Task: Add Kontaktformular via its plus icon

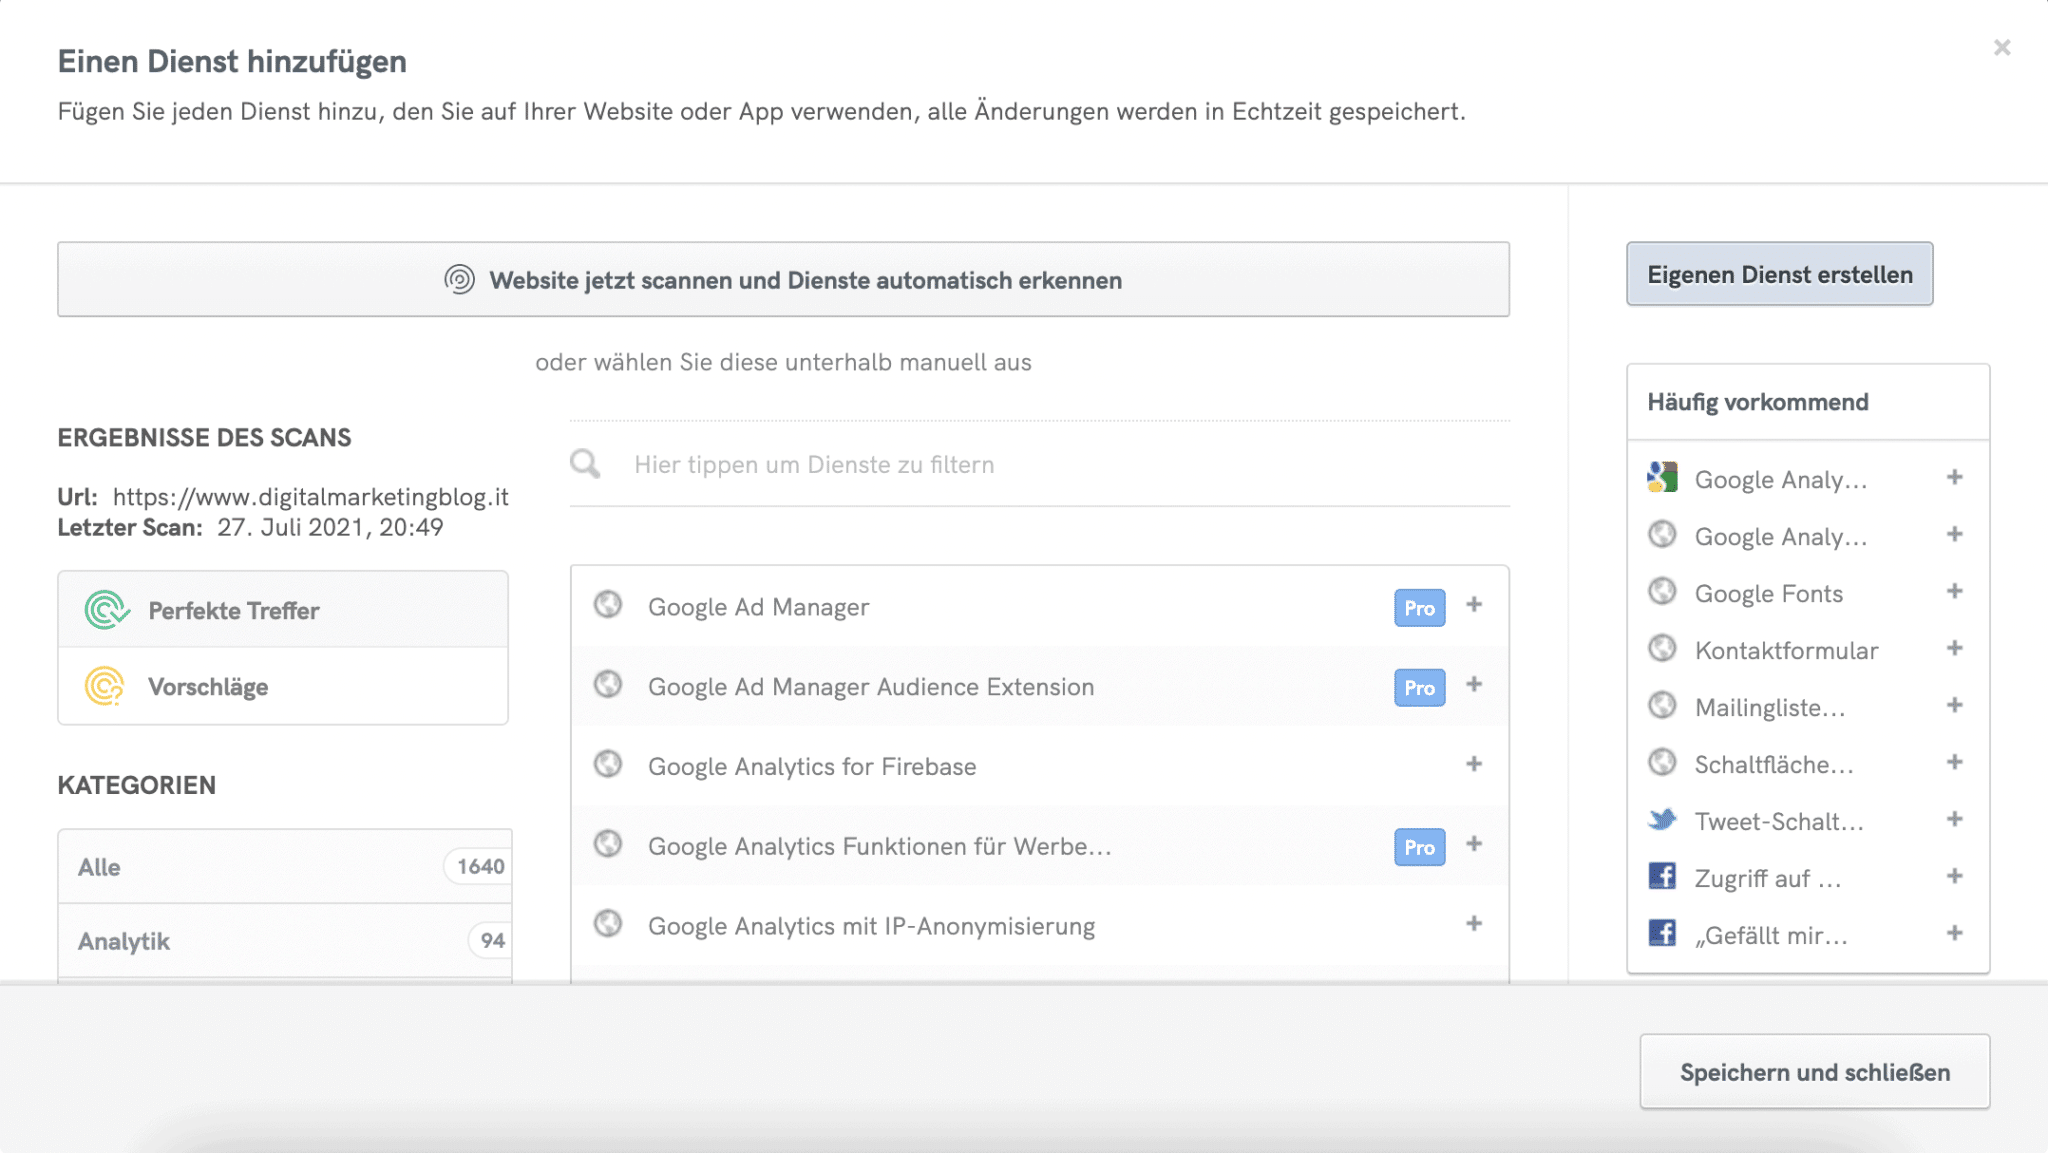Action: tap(1955, 649)
